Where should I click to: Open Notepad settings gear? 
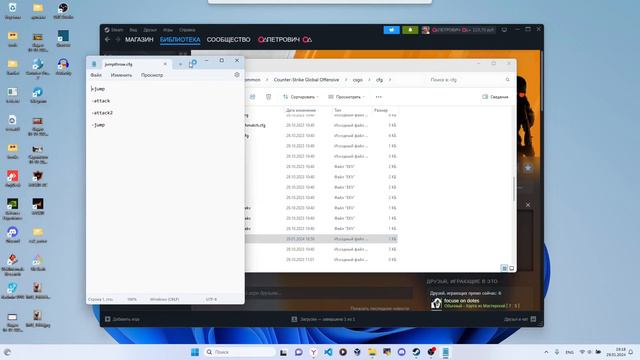tap(237, 75)
